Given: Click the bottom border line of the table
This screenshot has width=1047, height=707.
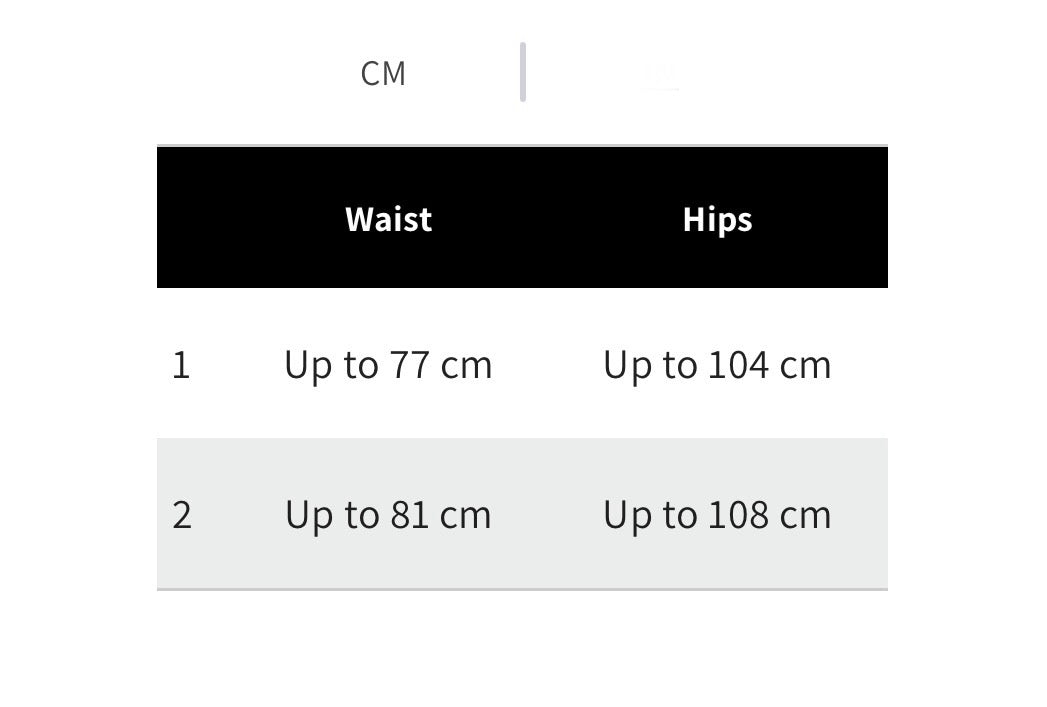Looking at the screenshot, I should (x=522, y=590).
